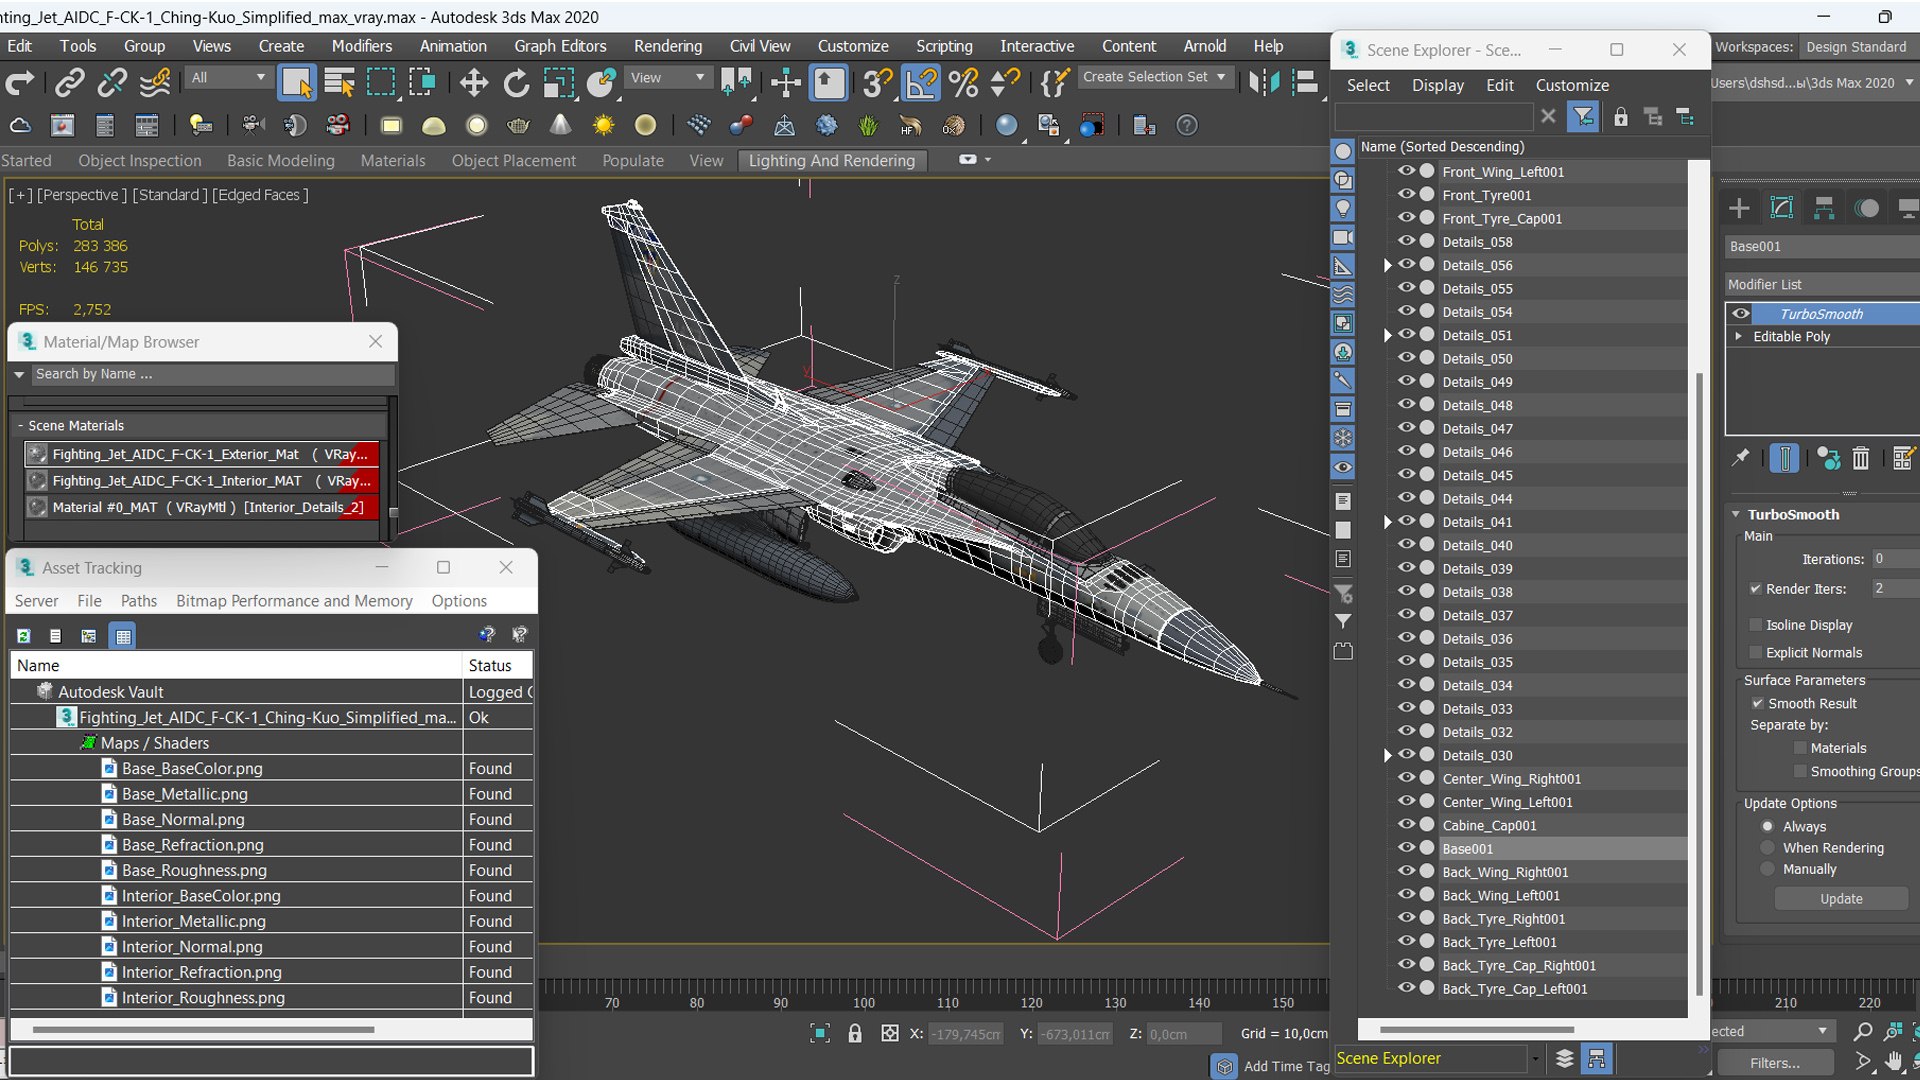The height and width of the screenshot is (1080, 1920).
Task: Toggle the Angle Snap icon
Action: pyautogui.click(x=920, y=83)
